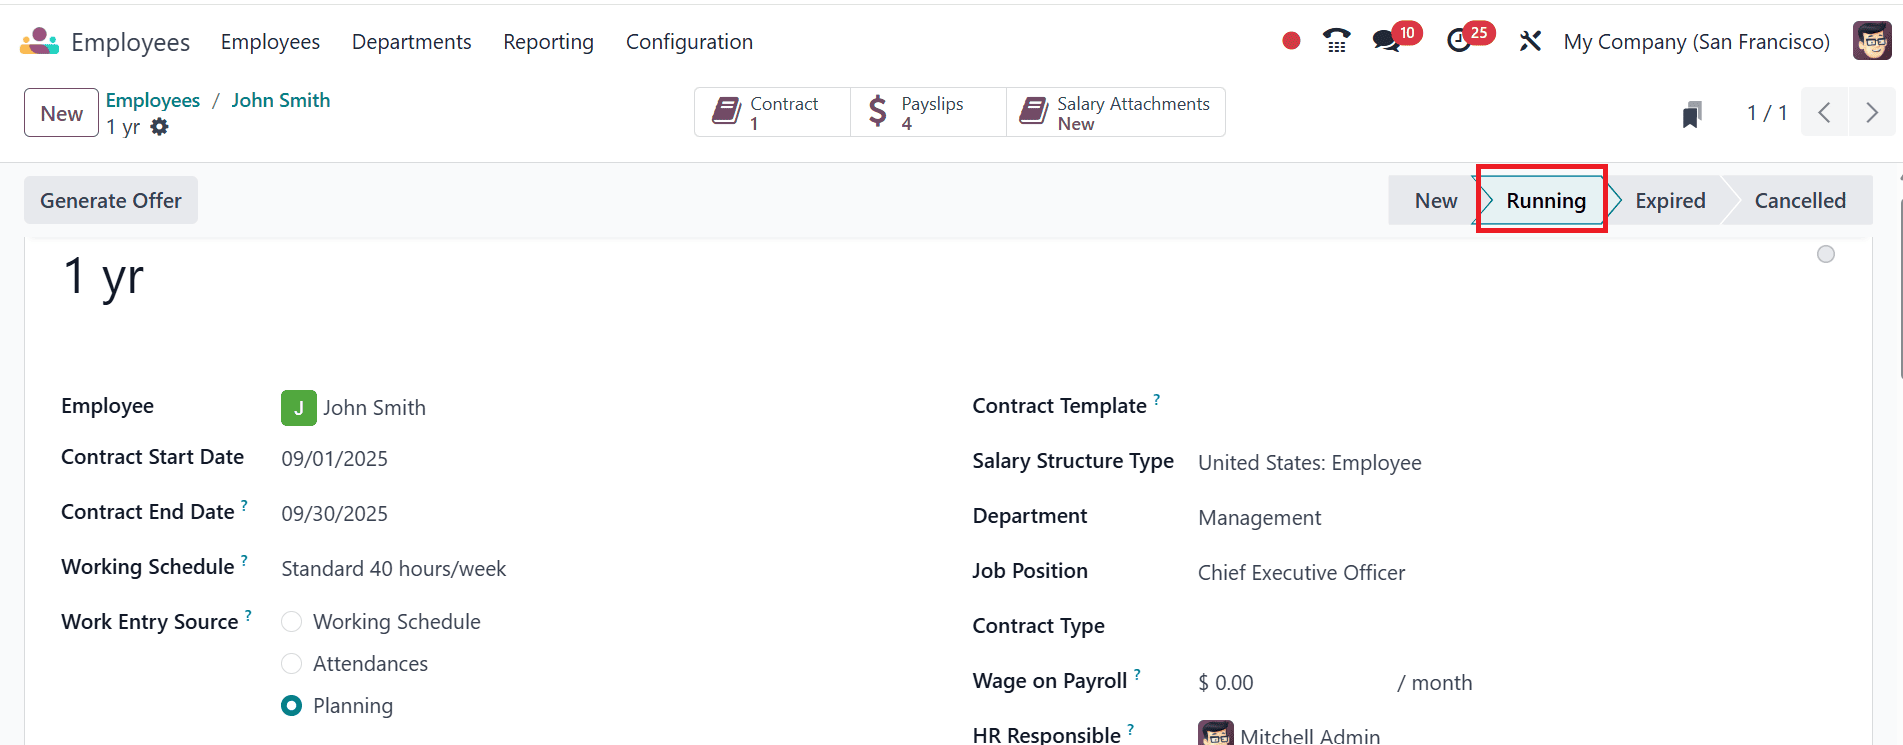1903x745 pixels.
Task: Select the Attendances radio option
Action: (292, 664)
